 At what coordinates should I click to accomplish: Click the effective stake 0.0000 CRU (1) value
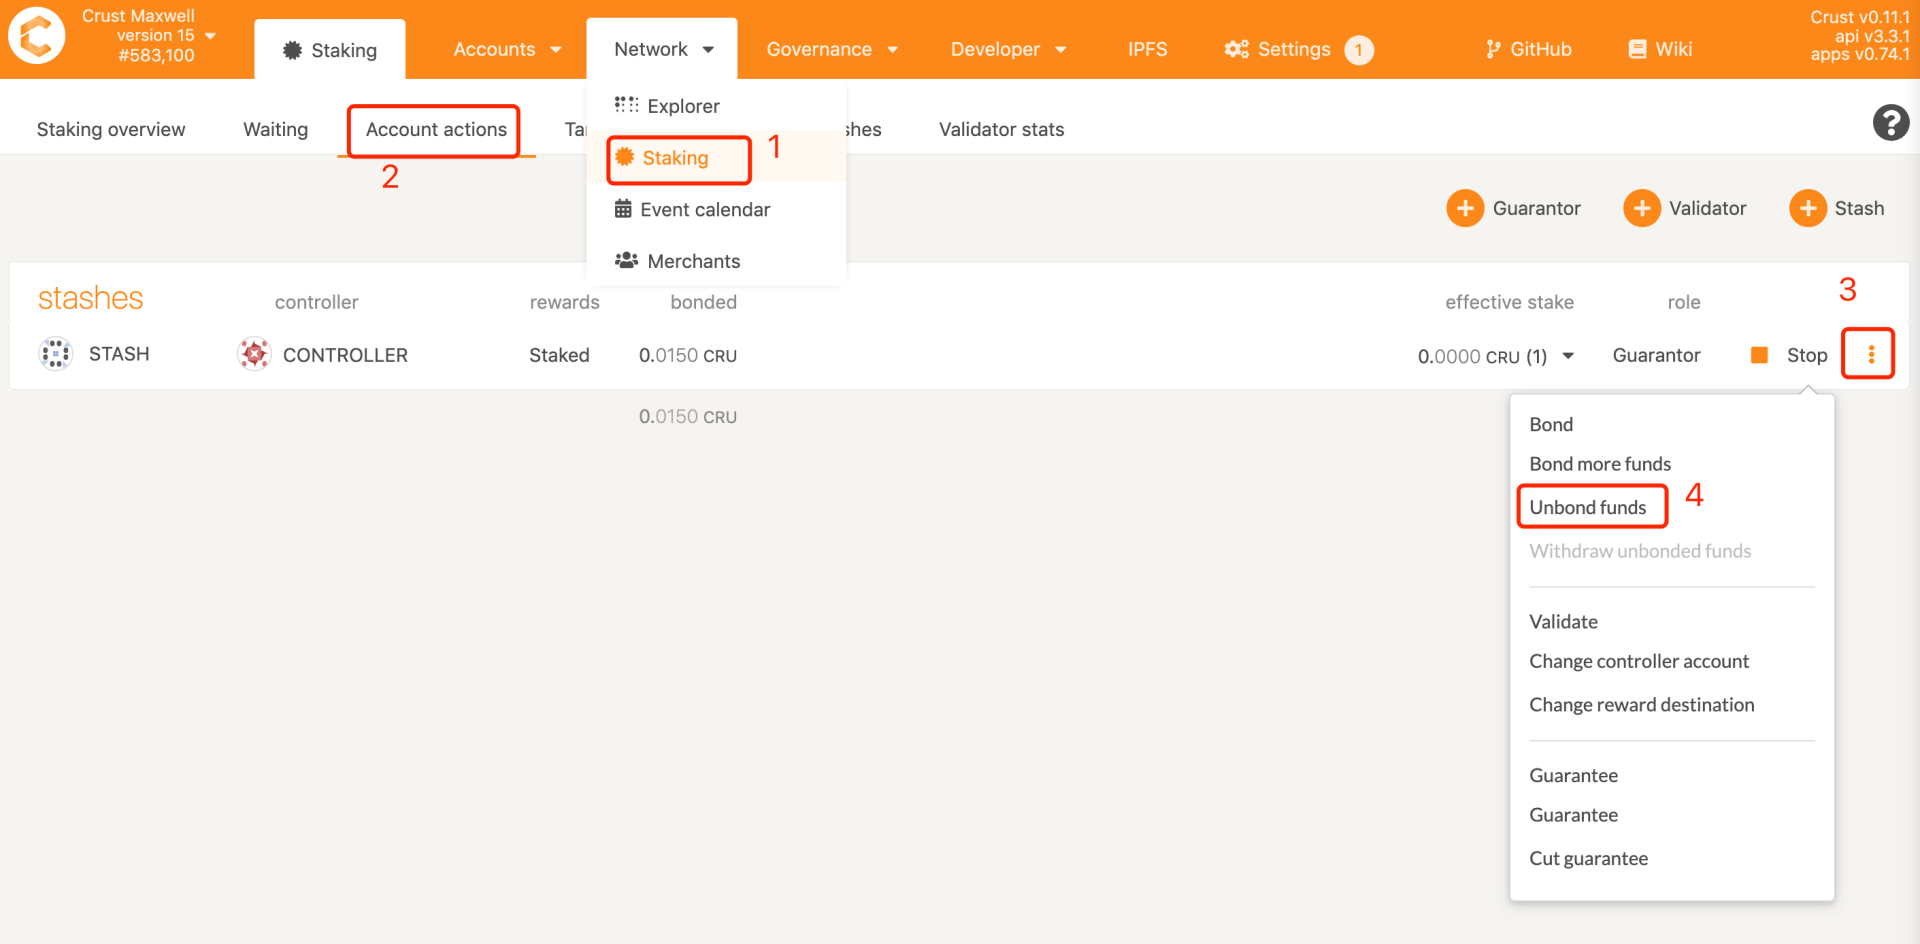point(1482,356)
